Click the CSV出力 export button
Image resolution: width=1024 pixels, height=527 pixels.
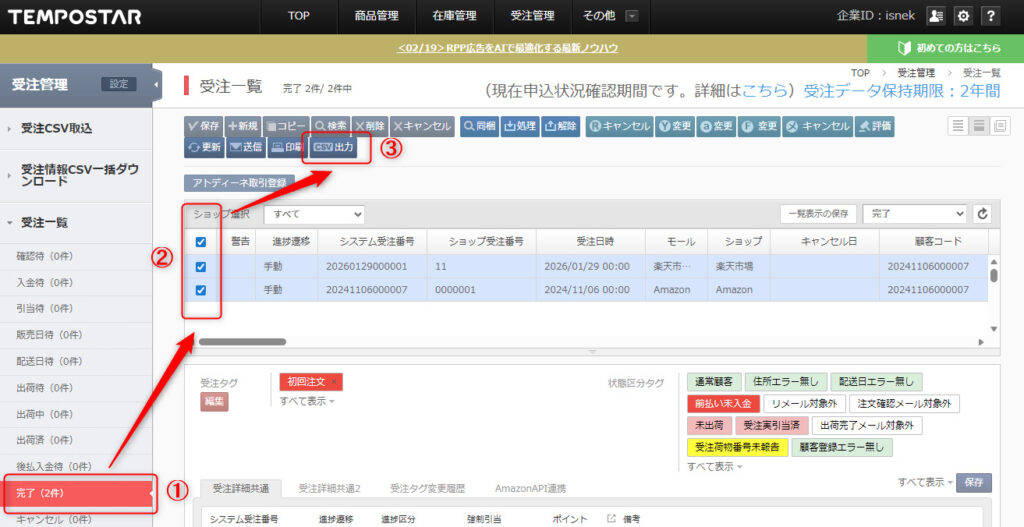tap(335, 147)
